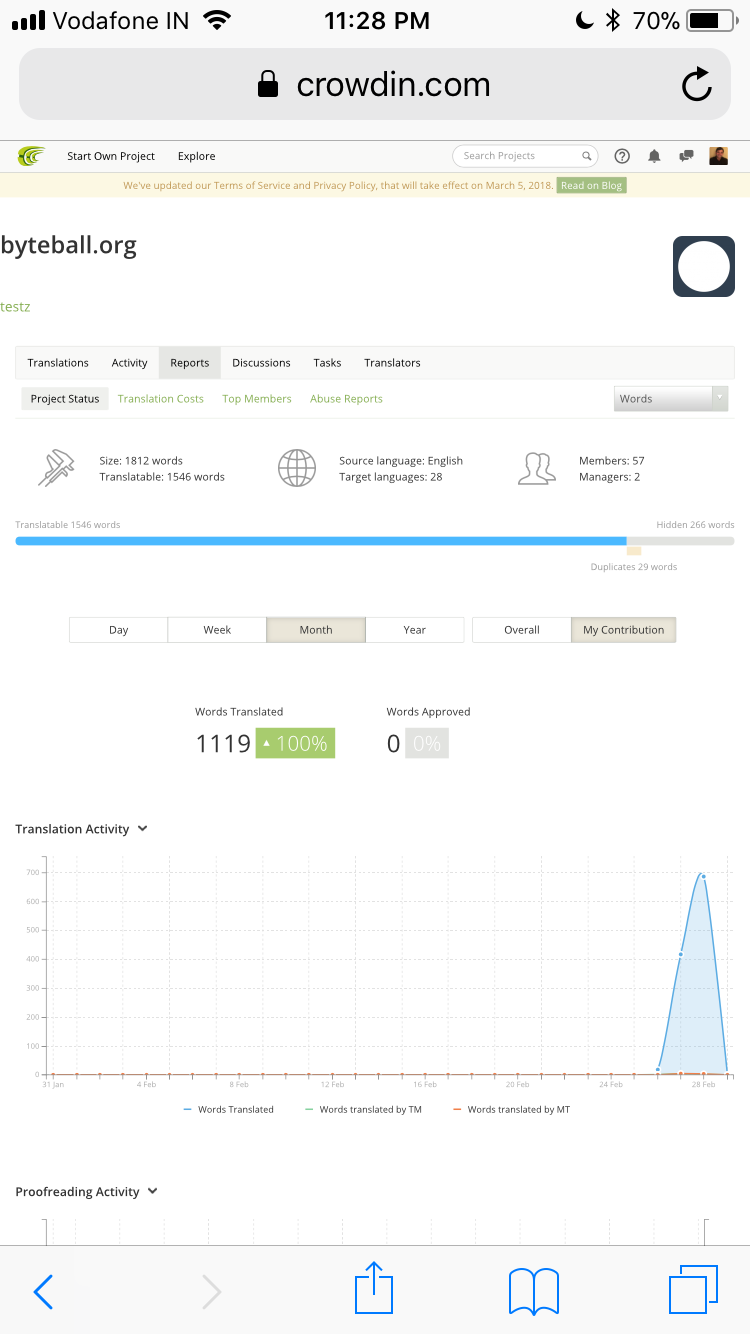Viewport: 750px width, 1334px height.
Task: Switch to the Discussions tab
Action: point(261,363)
